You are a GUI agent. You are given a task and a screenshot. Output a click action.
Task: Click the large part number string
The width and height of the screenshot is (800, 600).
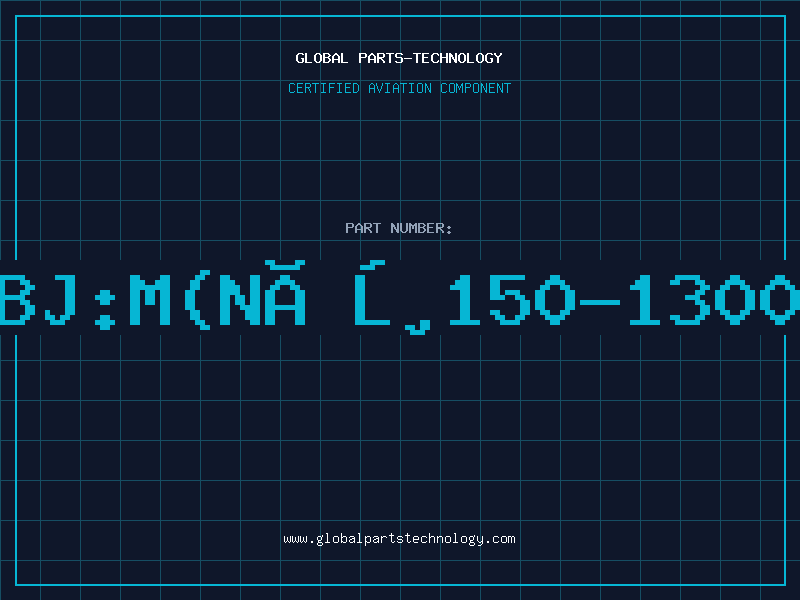[400, 298]
